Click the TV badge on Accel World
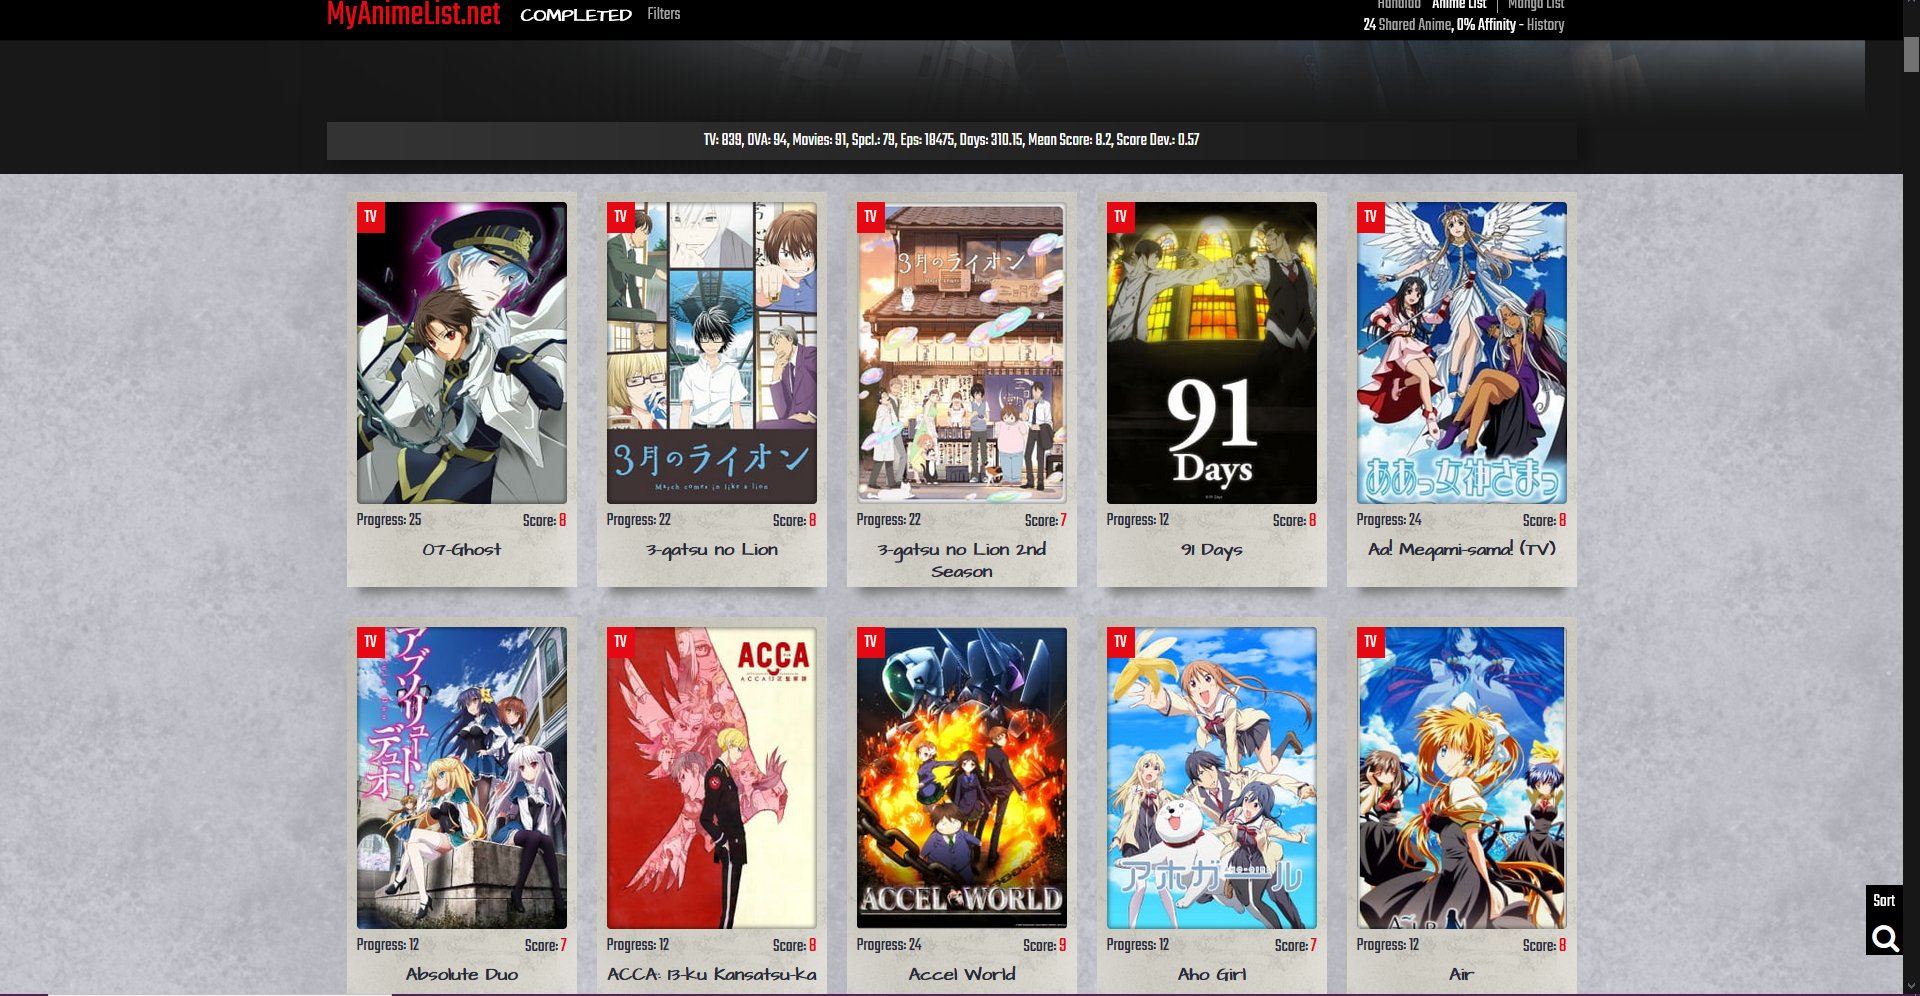 870,642
